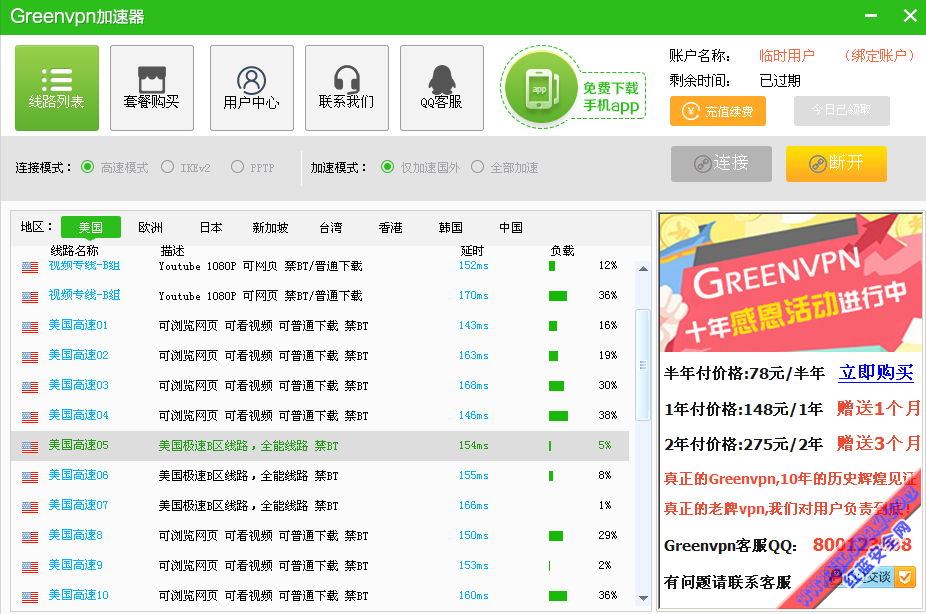926x614 pixels.
Task: Select the 美国高速03 route name
Action: point(78,386)
